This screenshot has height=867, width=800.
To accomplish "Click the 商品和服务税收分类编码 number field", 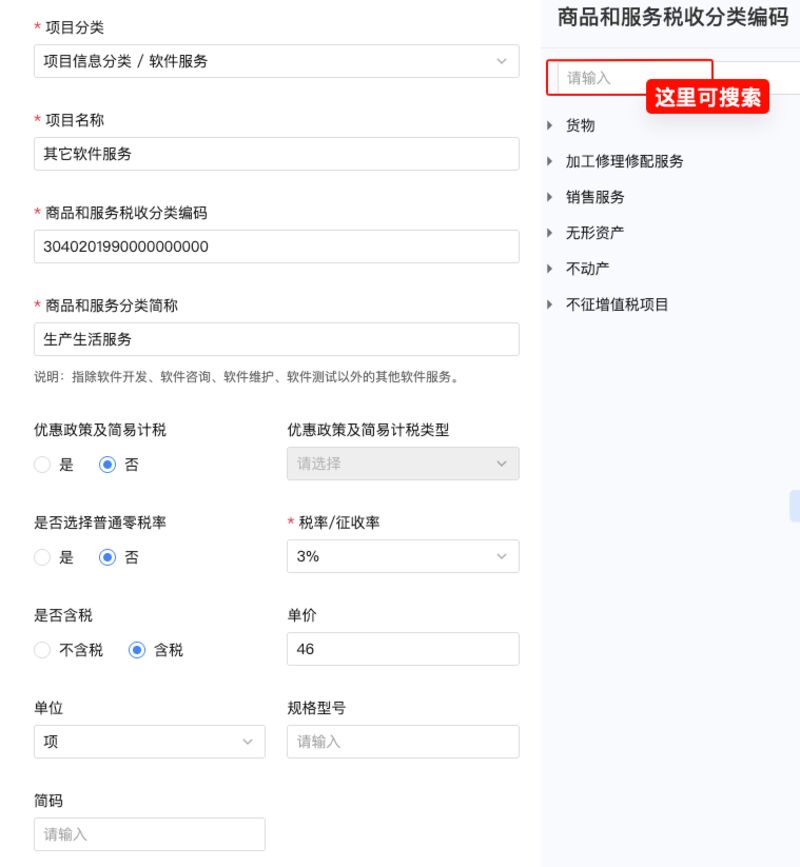I will pyautogui.click(x=276, y=247).
